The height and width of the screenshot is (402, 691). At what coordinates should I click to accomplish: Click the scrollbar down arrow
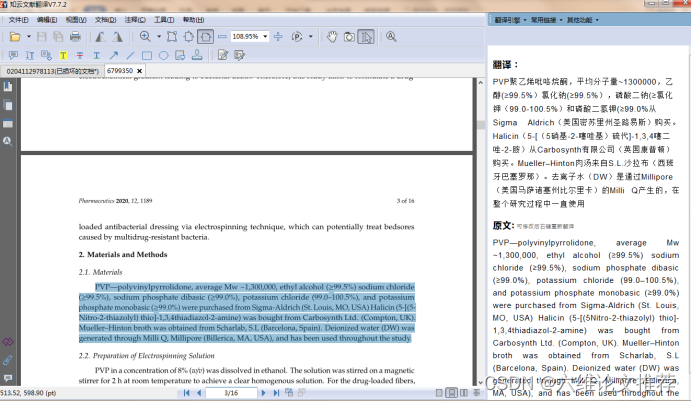(480, 383)
